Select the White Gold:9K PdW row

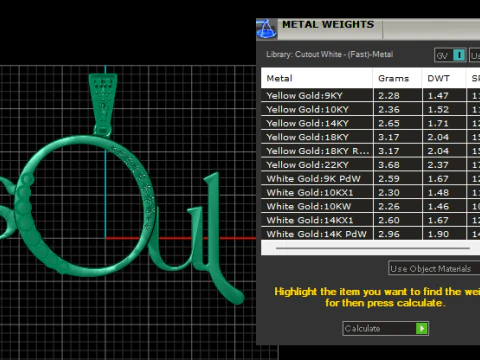370,179
